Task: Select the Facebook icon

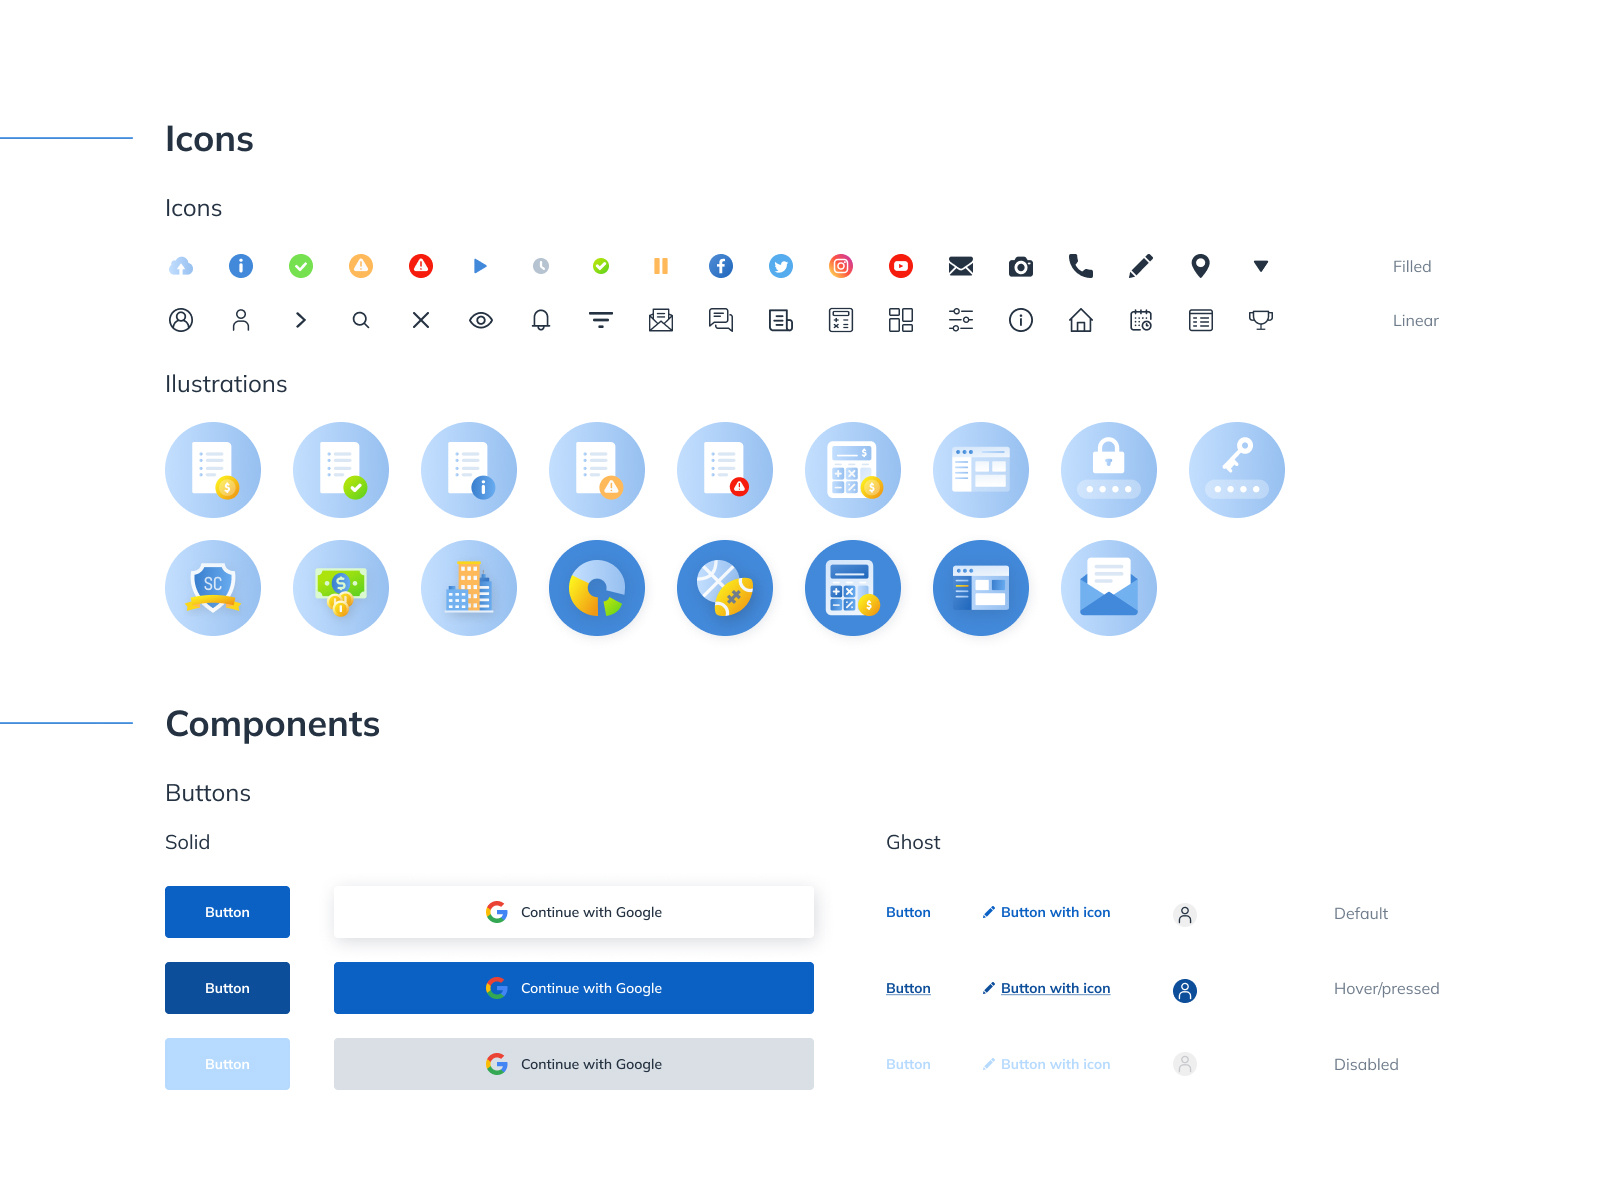Action: [720, 266]
